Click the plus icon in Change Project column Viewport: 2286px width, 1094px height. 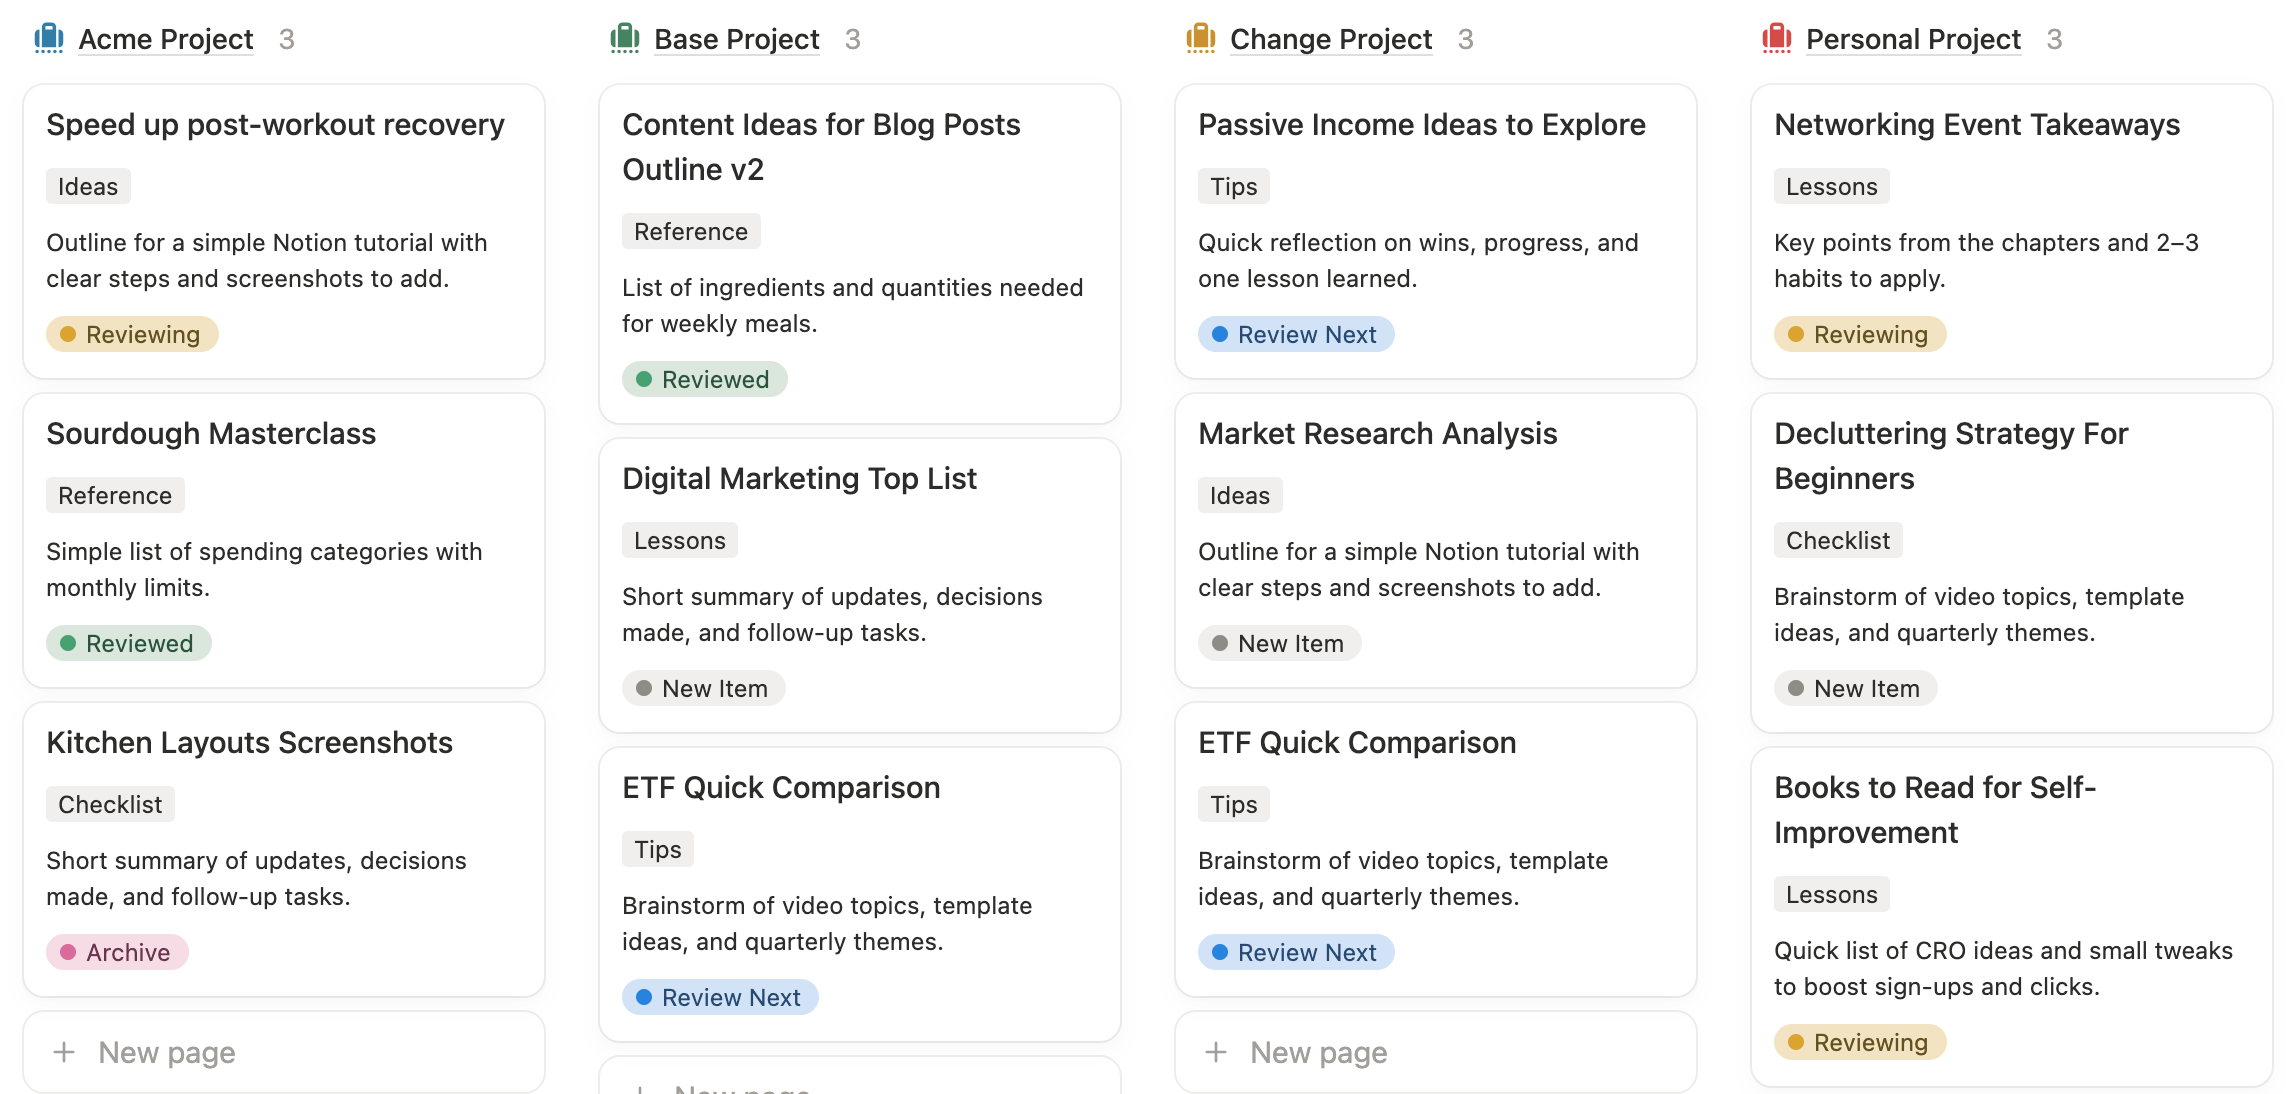pyautogui.click(x=1216, y=1052)
